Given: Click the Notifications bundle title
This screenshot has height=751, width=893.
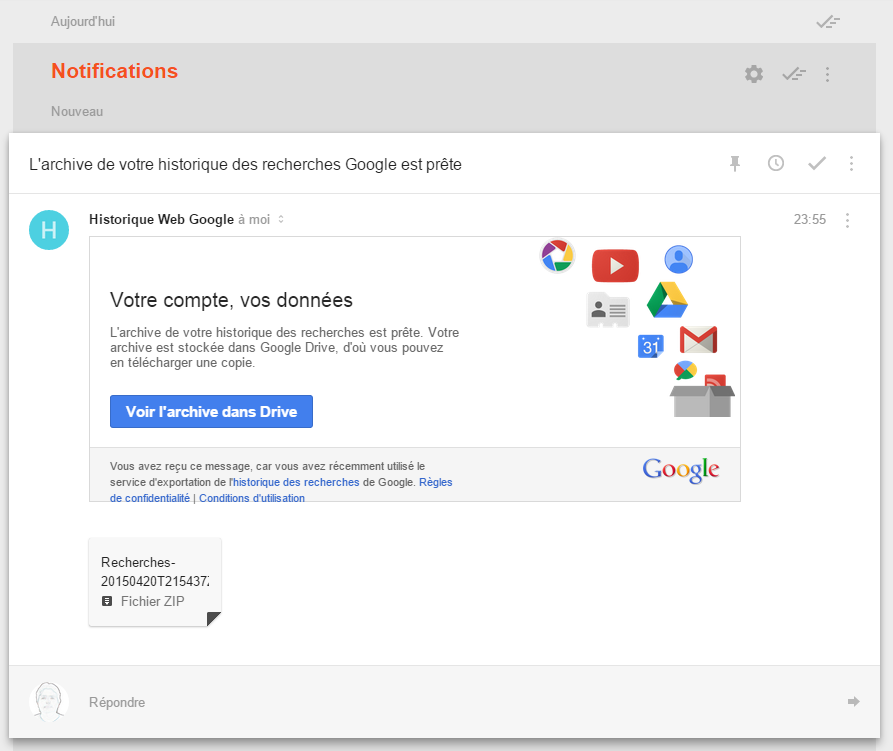Looking at the screenshot, I should pyautogui.click(x=114, y=71).
